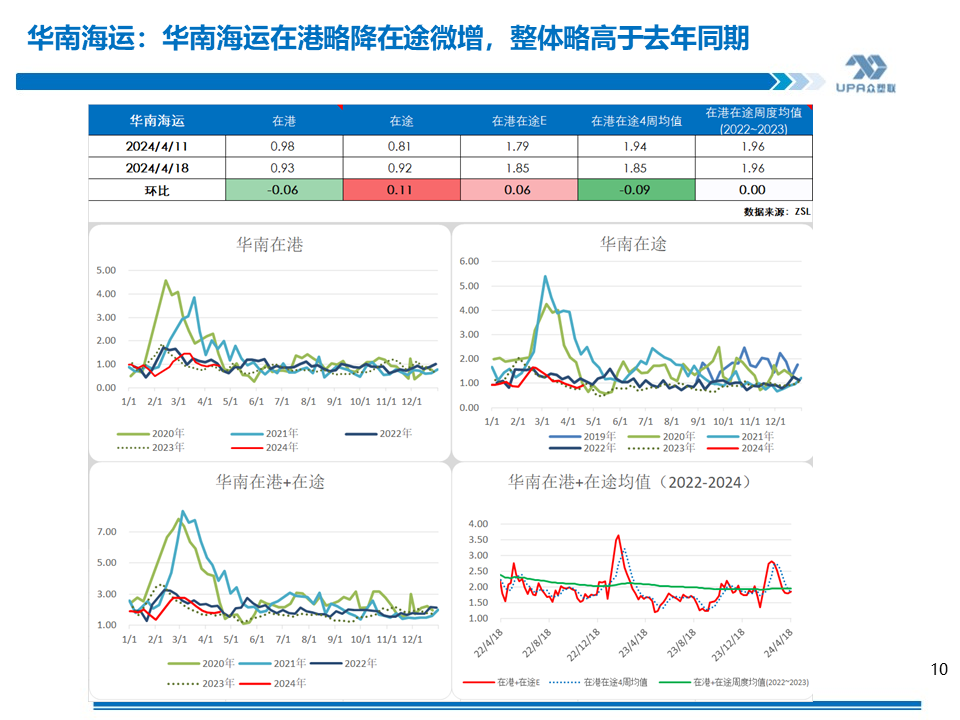The width and height of the screenshot is (960, 720).
Task: Click 2023年 legend in 华南在港 chart
Action: tap(151, 448)
